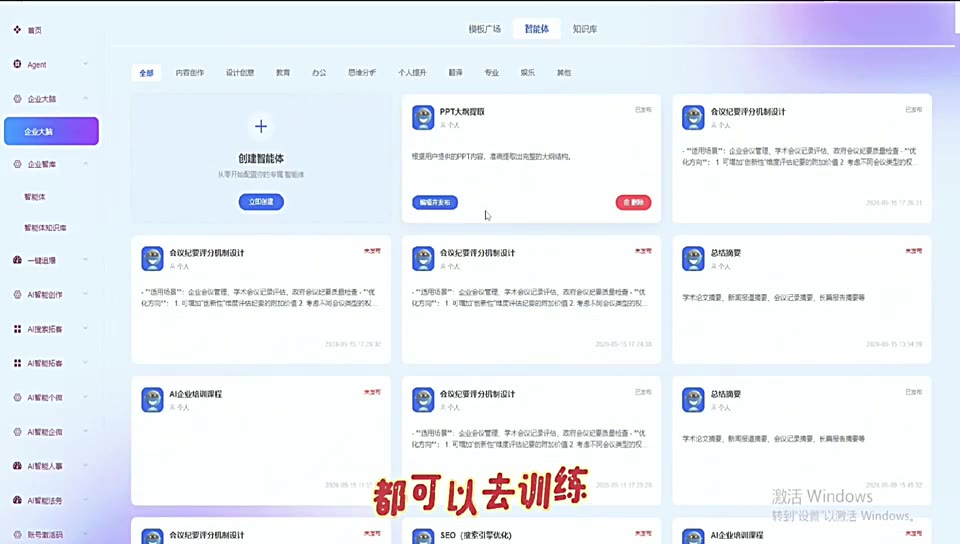Click the 企业大脑 parent menu icon
This screenshot has height=544, width=960.
point(17,99)
